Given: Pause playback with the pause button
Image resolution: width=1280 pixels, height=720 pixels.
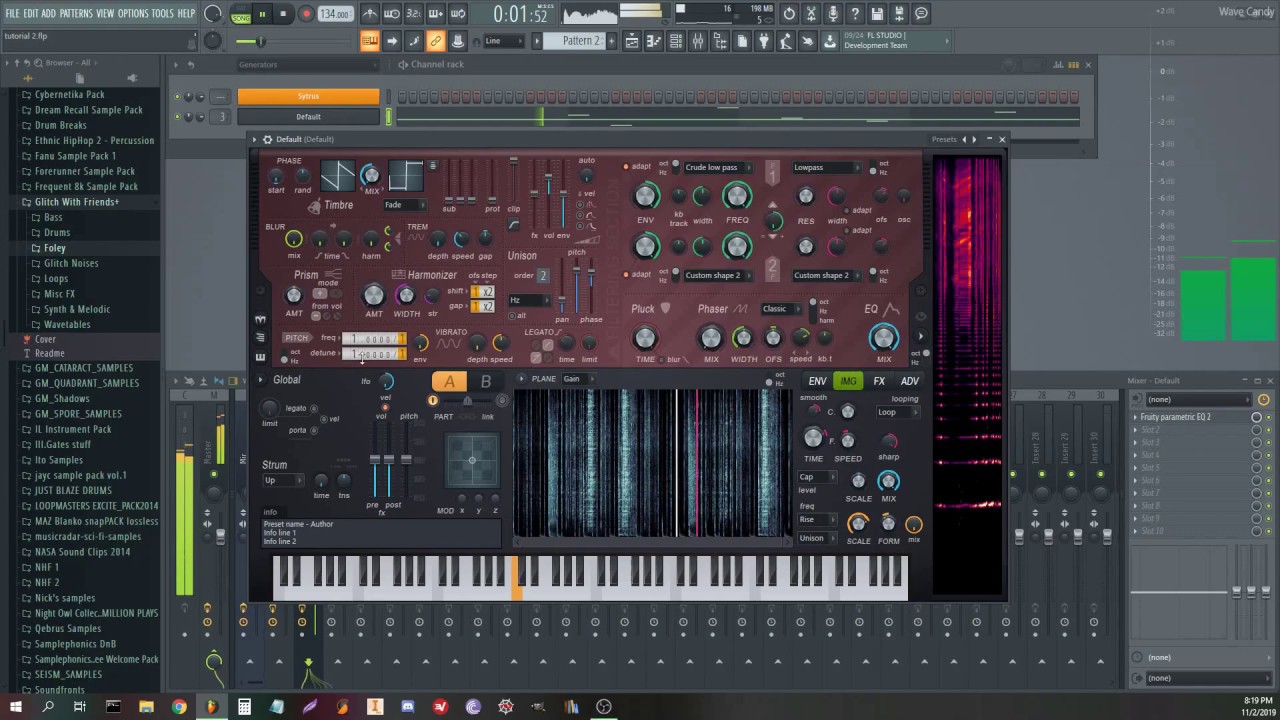Looking at the screenshot, I should 262,14.
